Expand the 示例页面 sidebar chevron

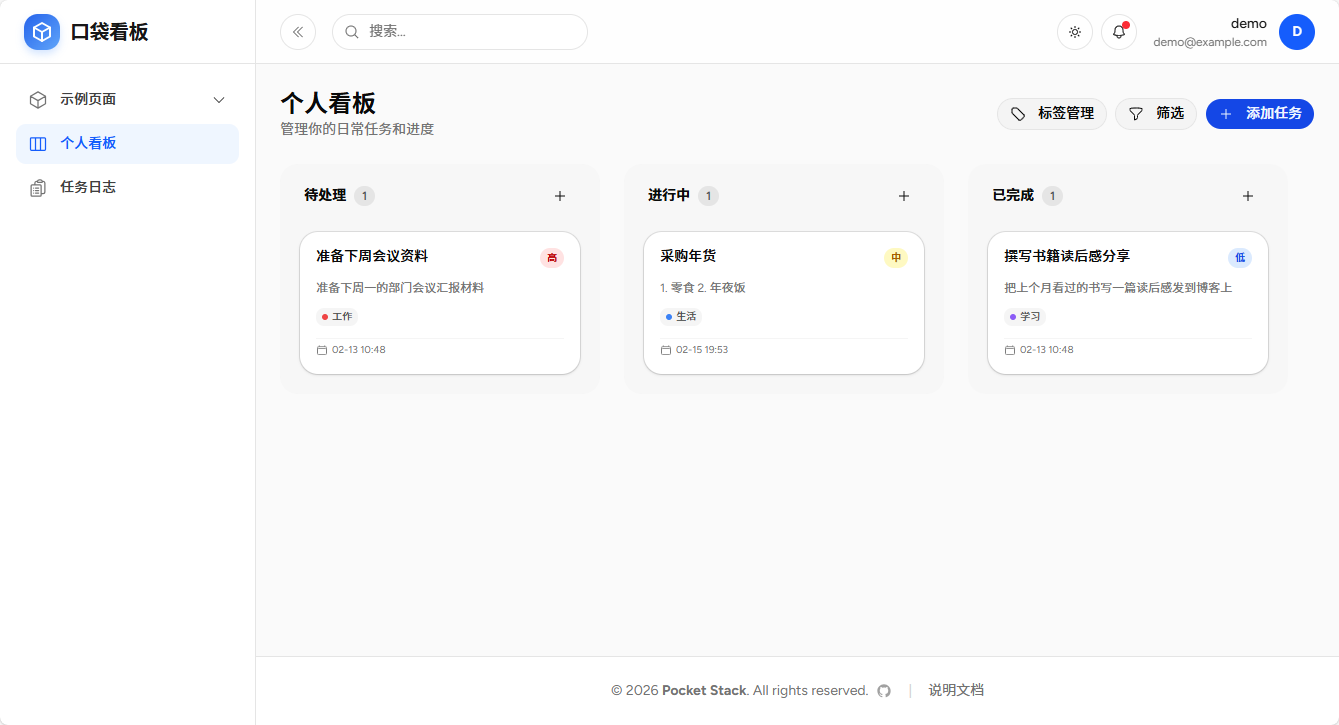point(219,100)
